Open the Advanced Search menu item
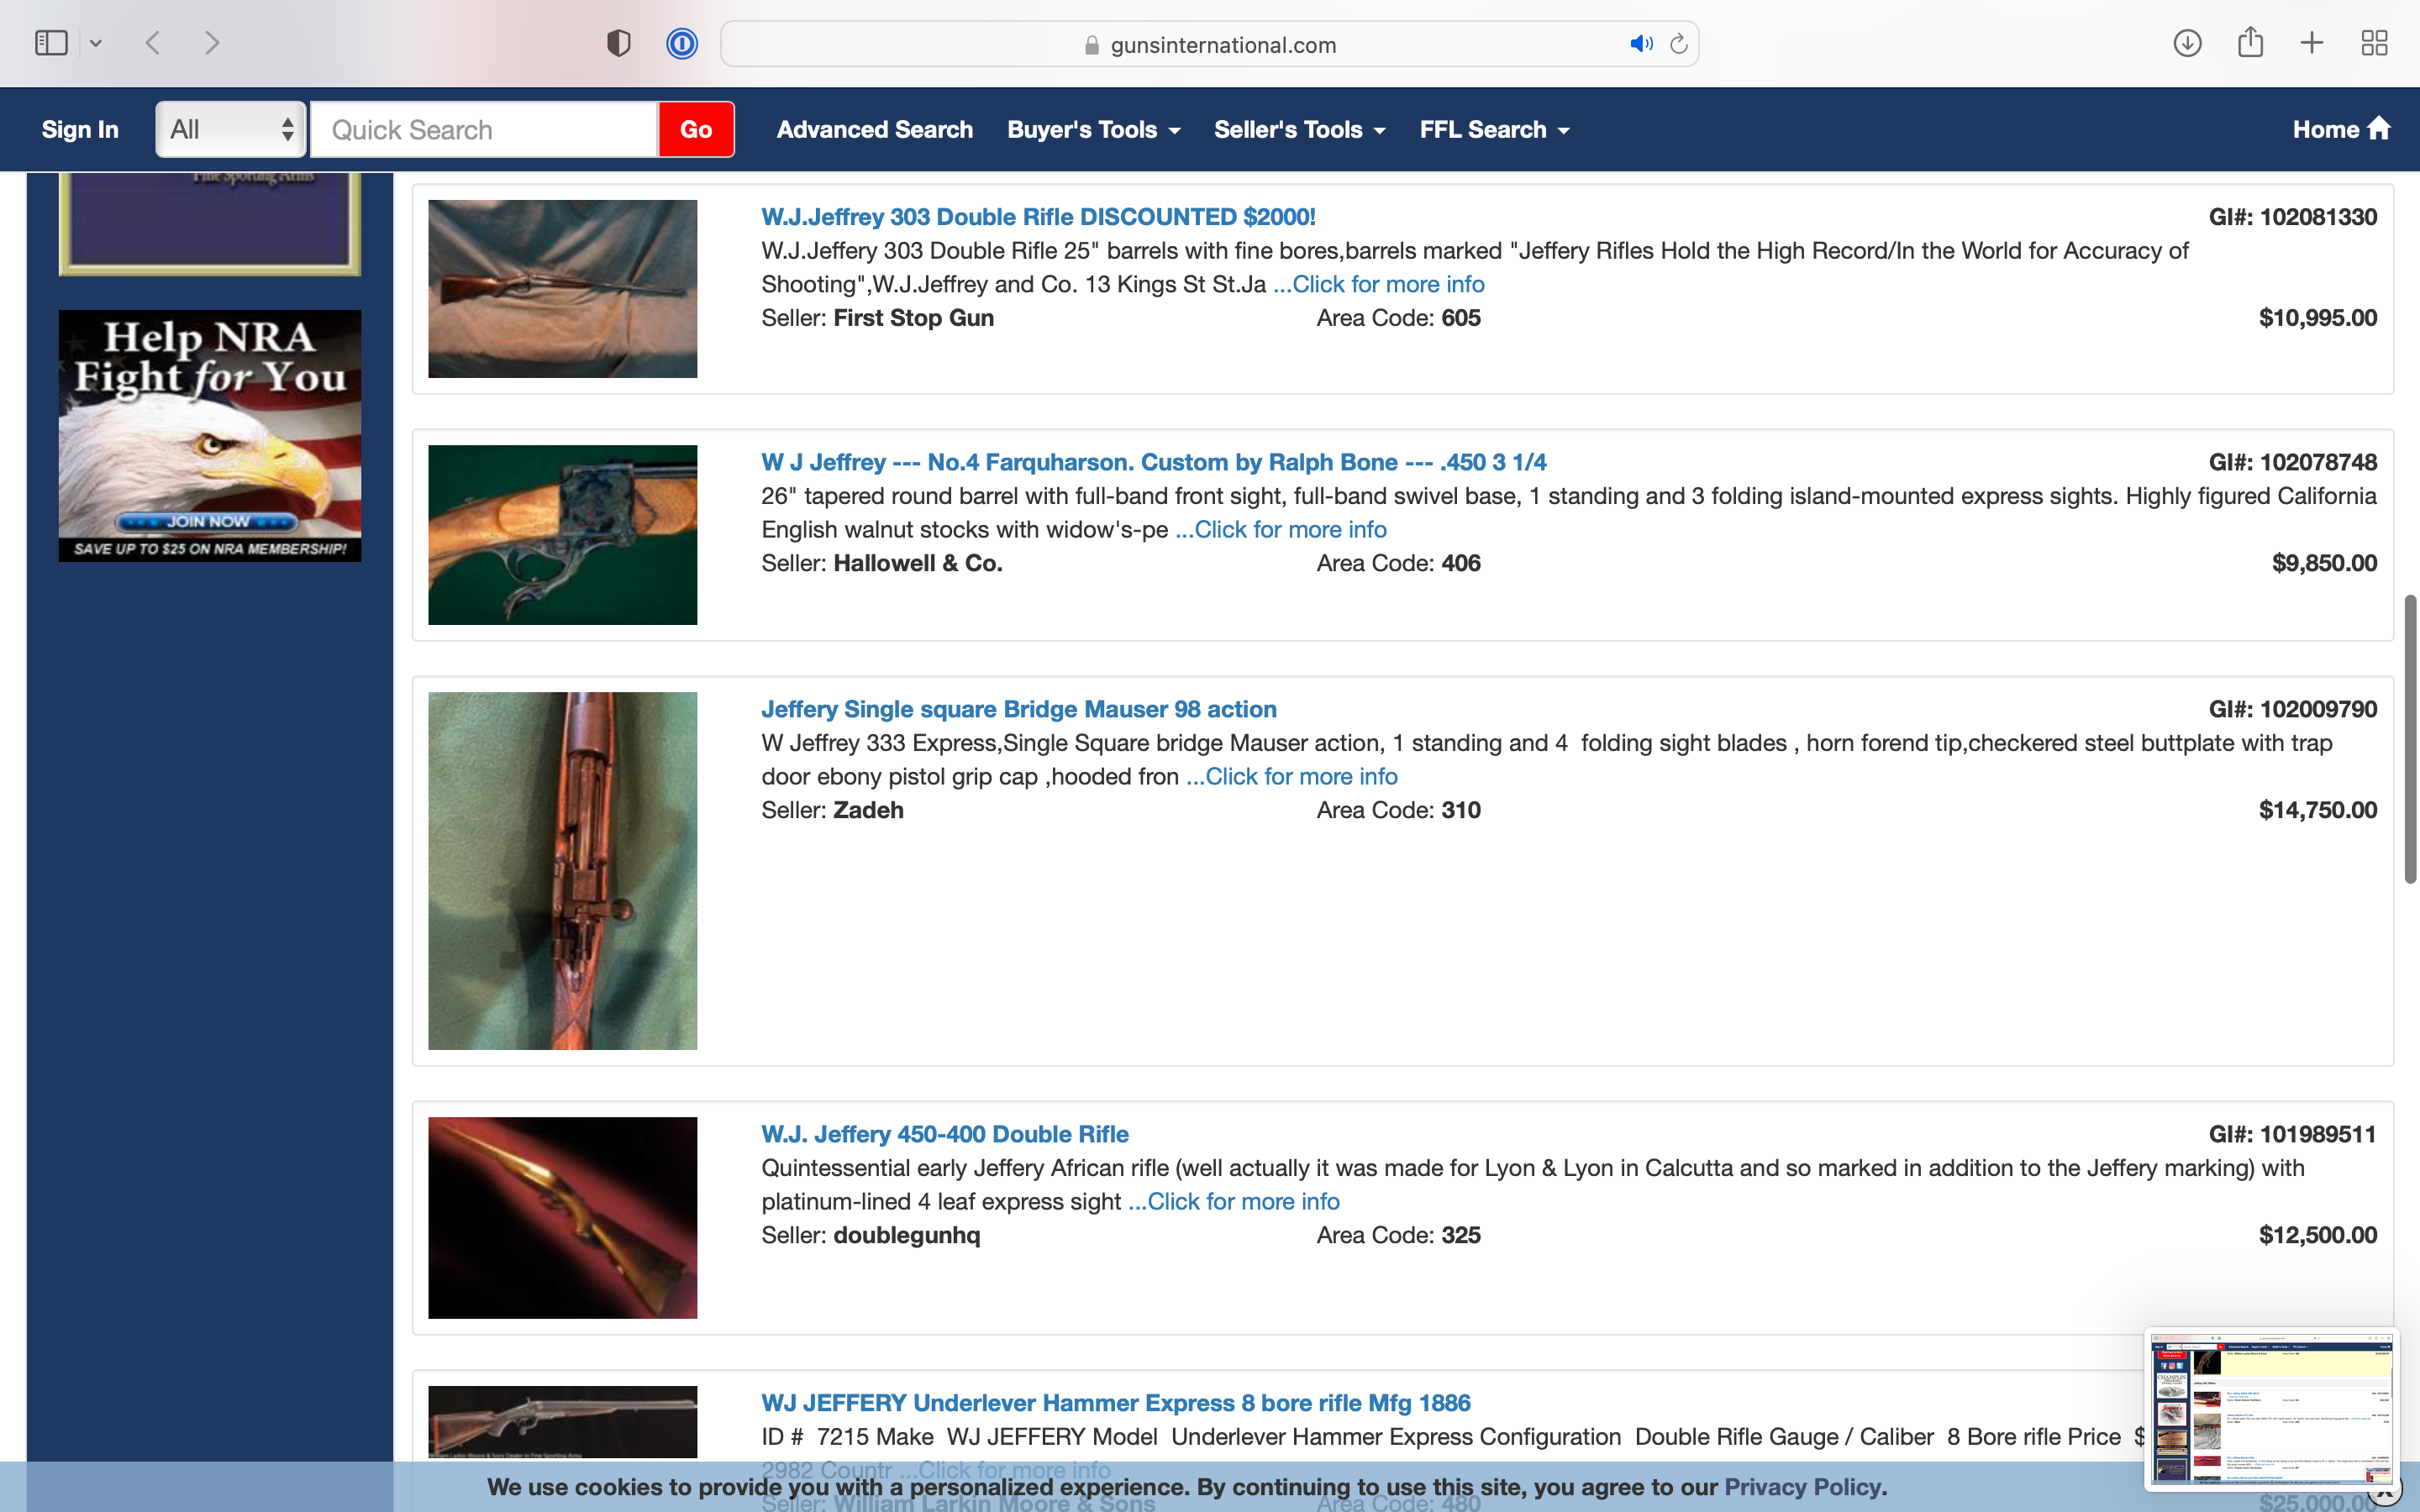 click(874, 129)
